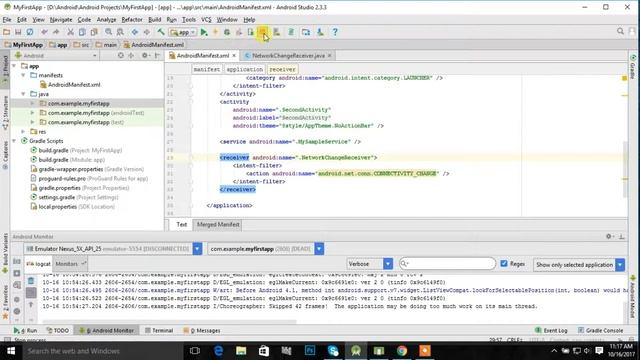
Task: Open the Gradle Console button
Action: point(600,330)
